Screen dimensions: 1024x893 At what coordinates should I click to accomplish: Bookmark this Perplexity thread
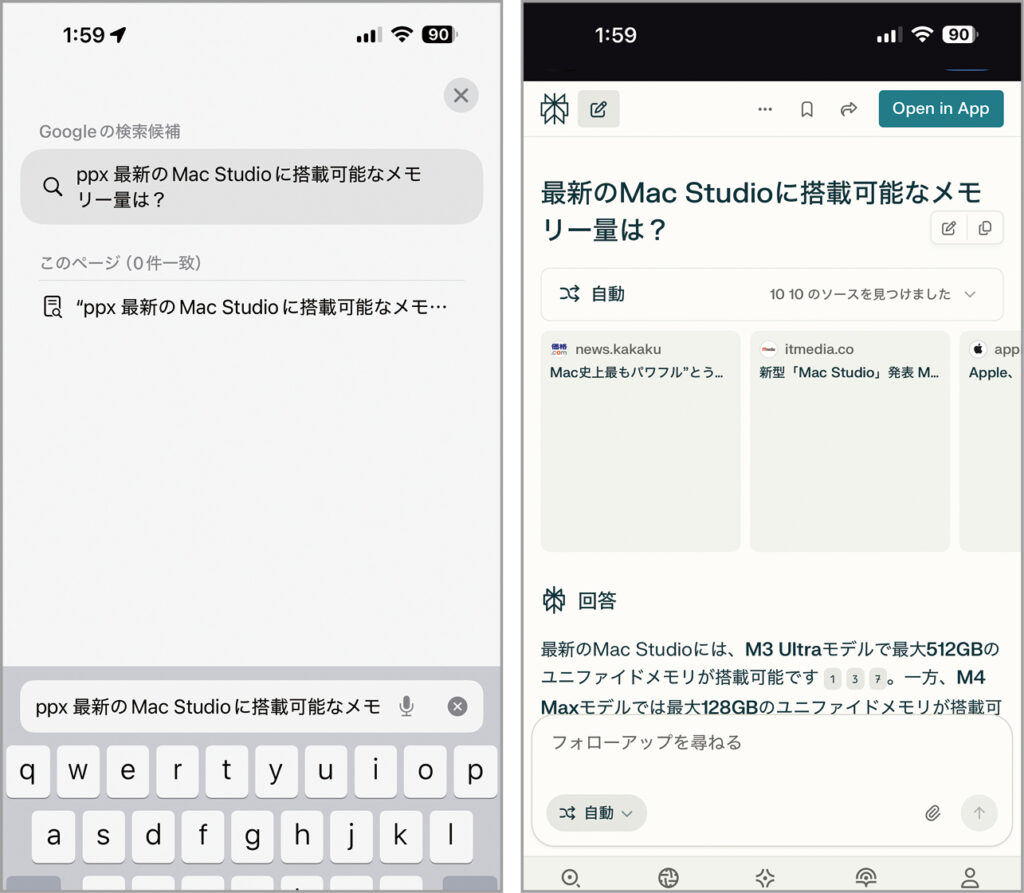click(x=807, y=109)
